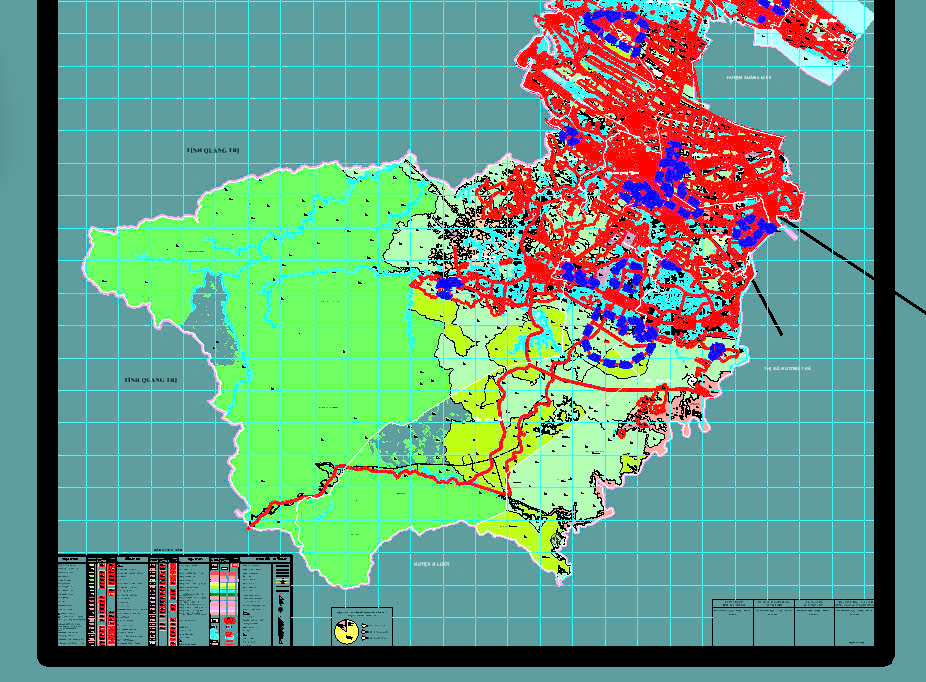Click the star symbol in the legend table
Image resolution: width=926 pixels, height=682 pixels.
[x=282, y=581]
